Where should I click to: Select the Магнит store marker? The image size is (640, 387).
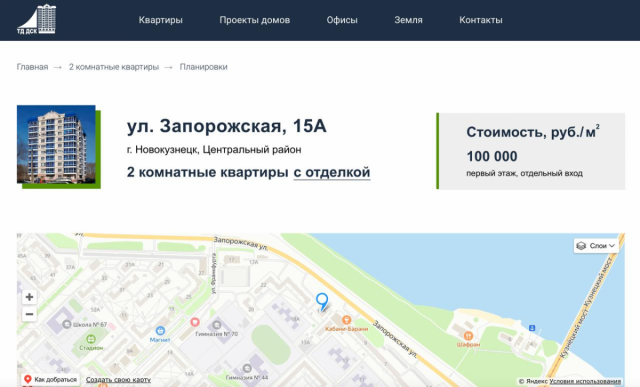point(160,330)
